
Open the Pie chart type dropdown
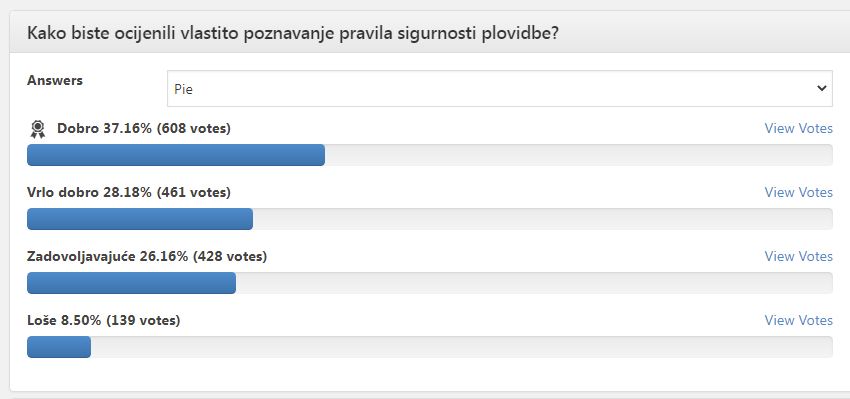[499, 88]
